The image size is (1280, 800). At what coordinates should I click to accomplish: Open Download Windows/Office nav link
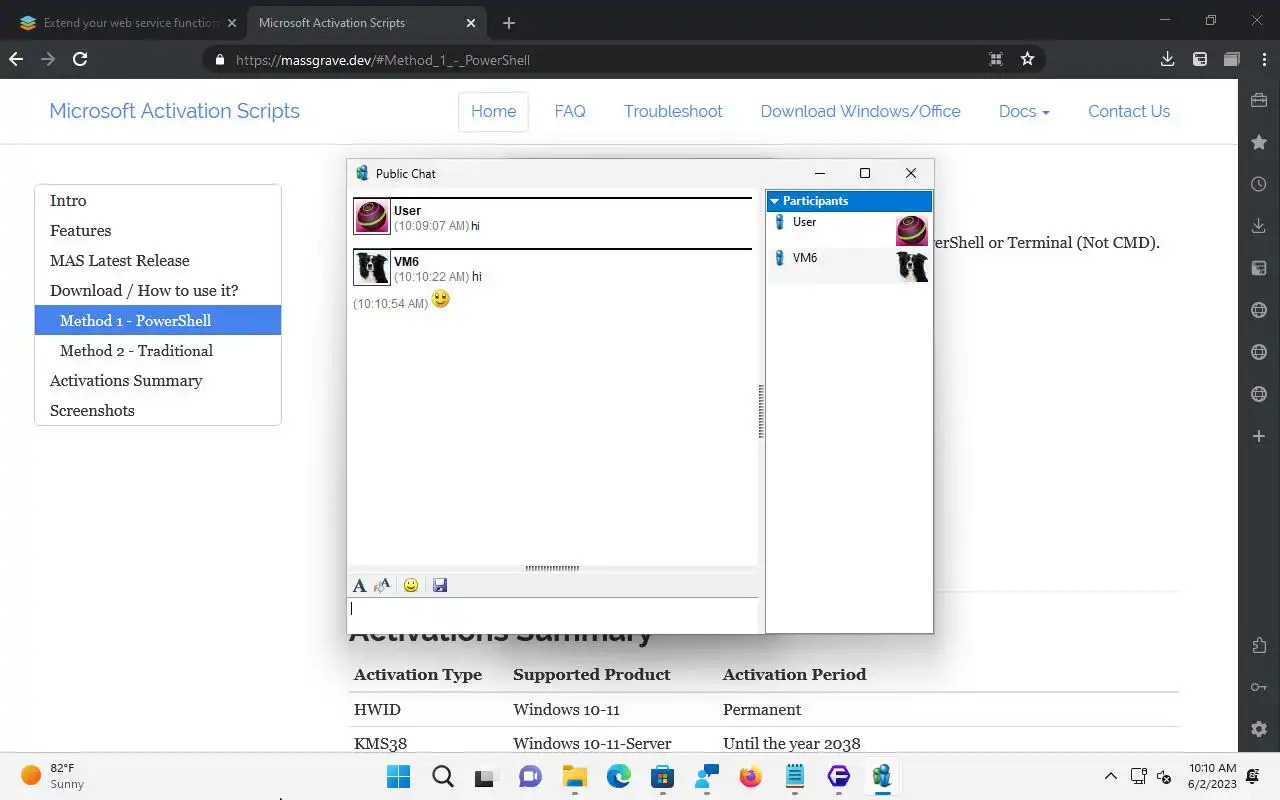[861, 111]
